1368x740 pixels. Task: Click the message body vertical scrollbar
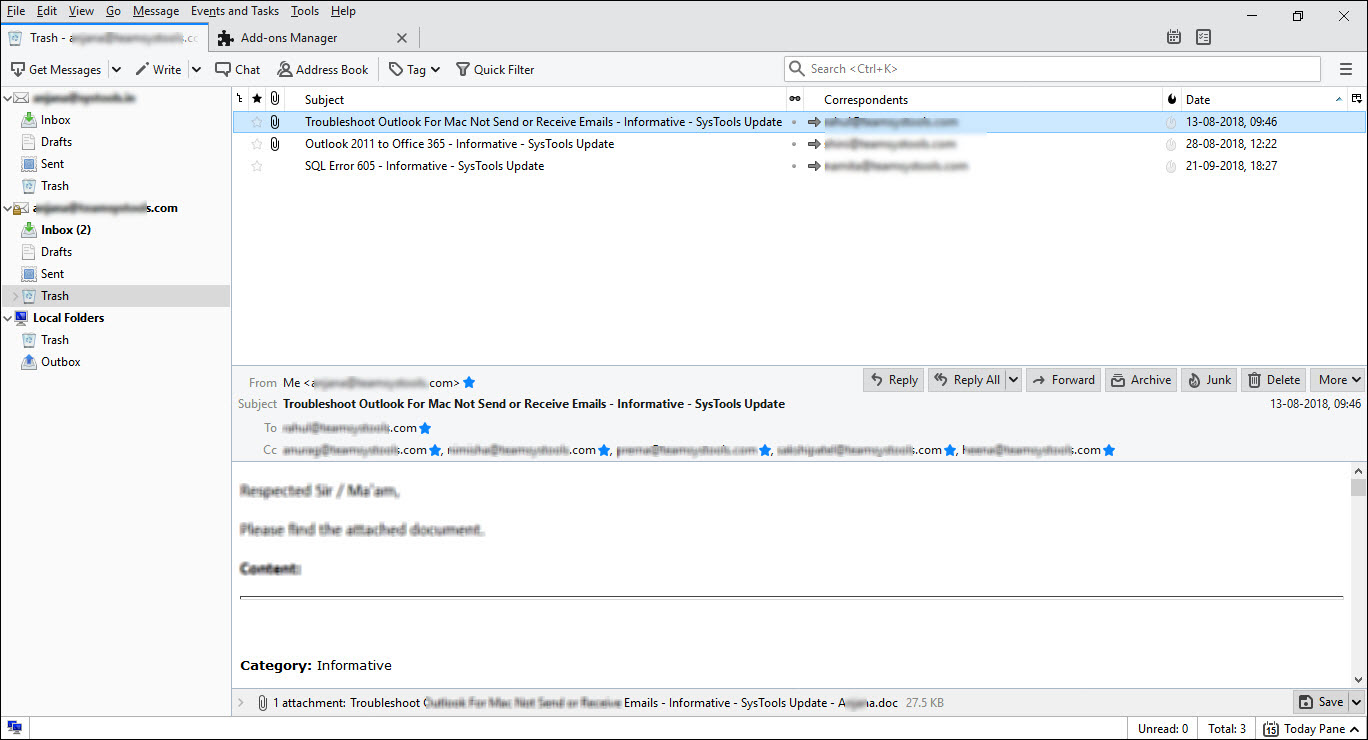(1358, 575)
